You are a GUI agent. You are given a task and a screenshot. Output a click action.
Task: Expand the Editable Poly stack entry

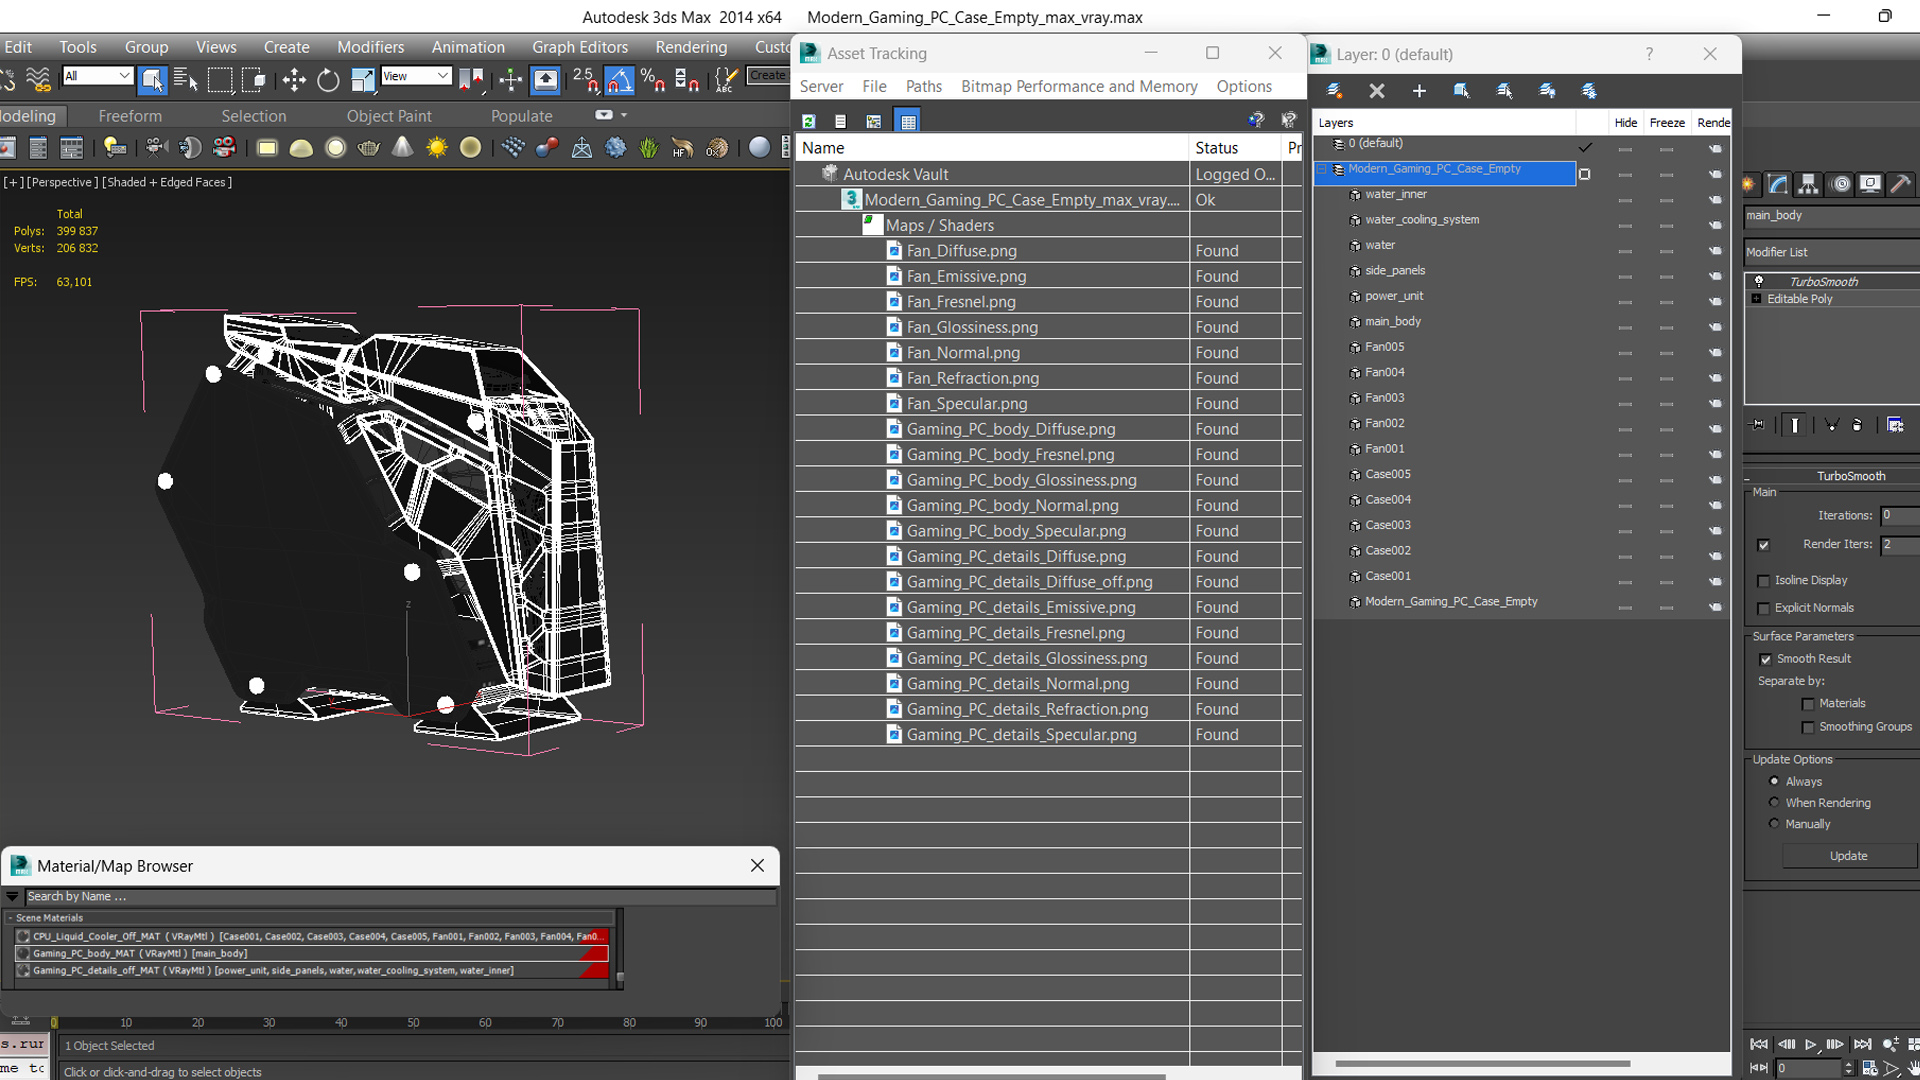(1757, 299)
